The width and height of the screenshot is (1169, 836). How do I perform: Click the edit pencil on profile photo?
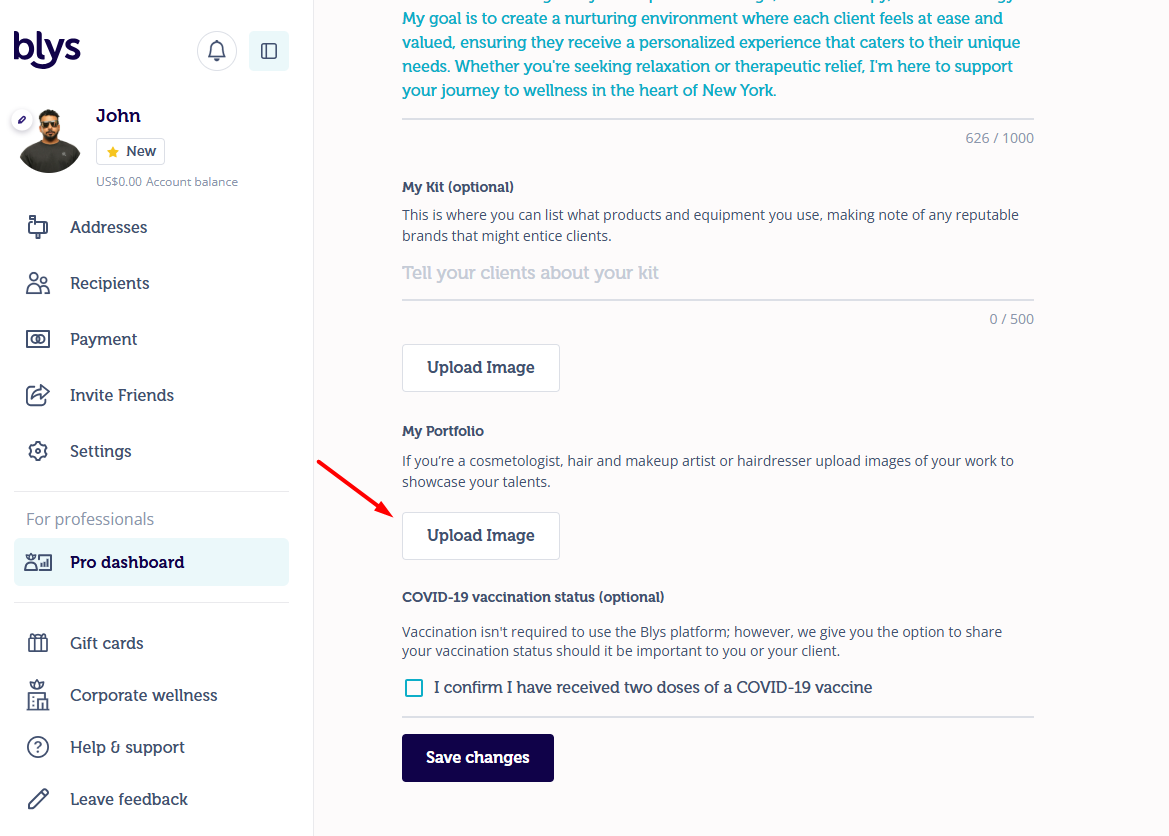pos(22,119)
